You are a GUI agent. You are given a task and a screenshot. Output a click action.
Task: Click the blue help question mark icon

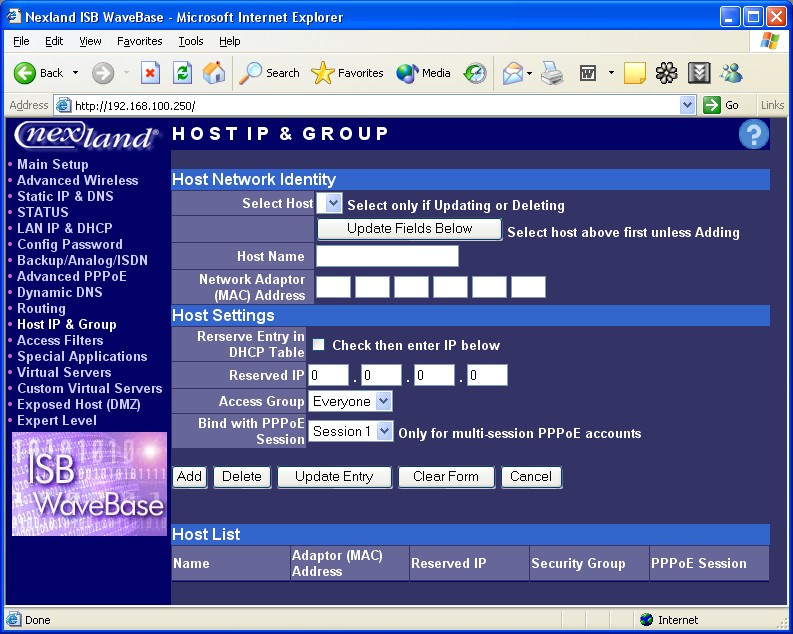coord(754,134)
